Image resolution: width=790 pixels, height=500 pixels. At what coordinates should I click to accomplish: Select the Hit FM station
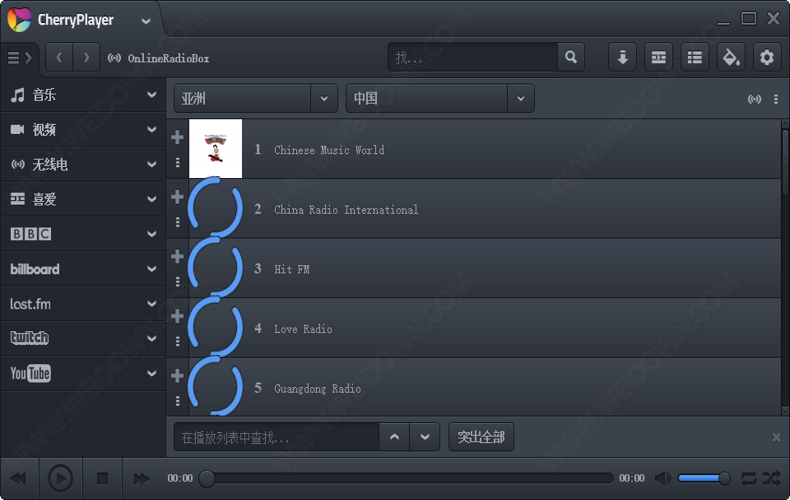[292, 269]
